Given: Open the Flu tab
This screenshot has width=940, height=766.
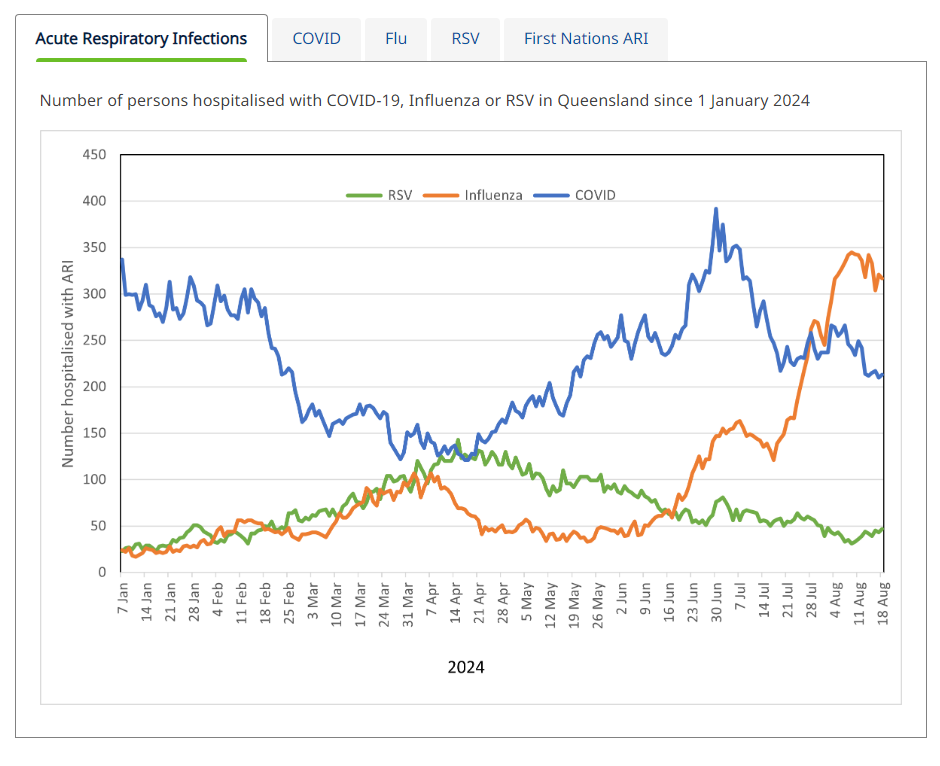Looking at the screenshot, I should pyautogui.click(x=396, y=39).
